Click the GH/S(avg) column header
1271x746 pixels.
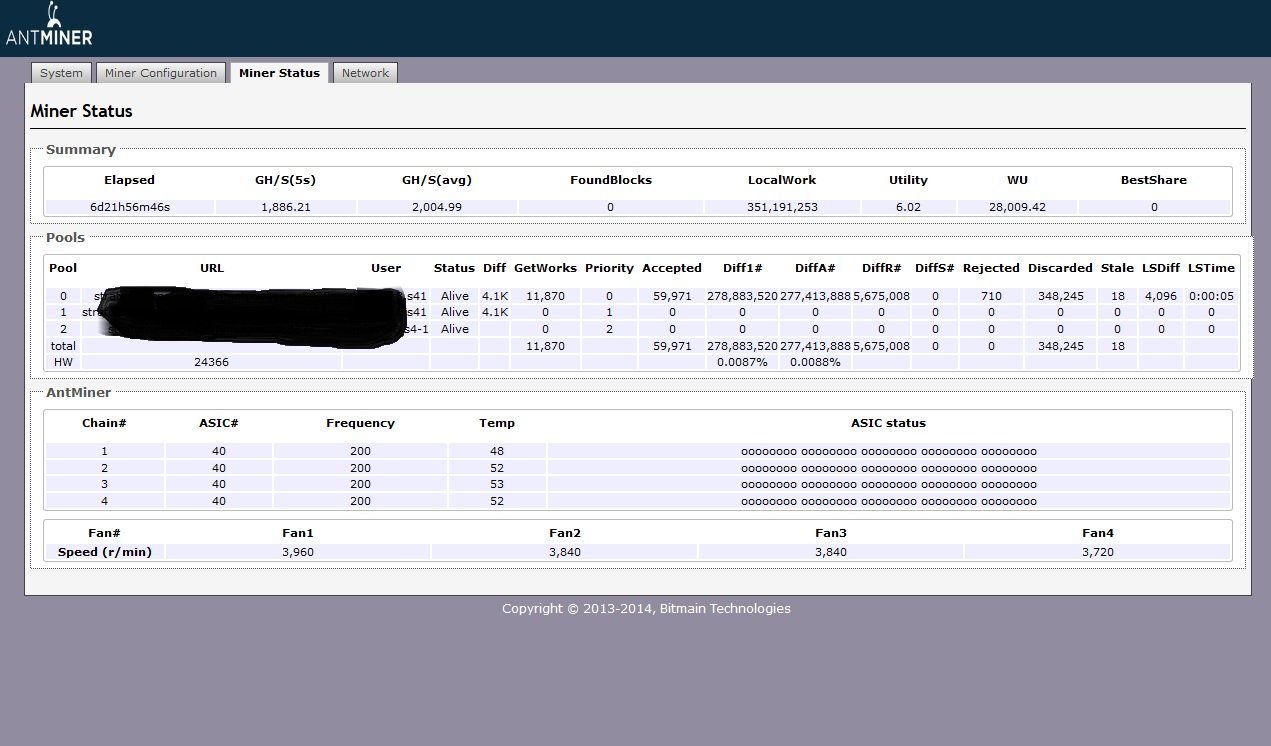click(x=436, y=180)
